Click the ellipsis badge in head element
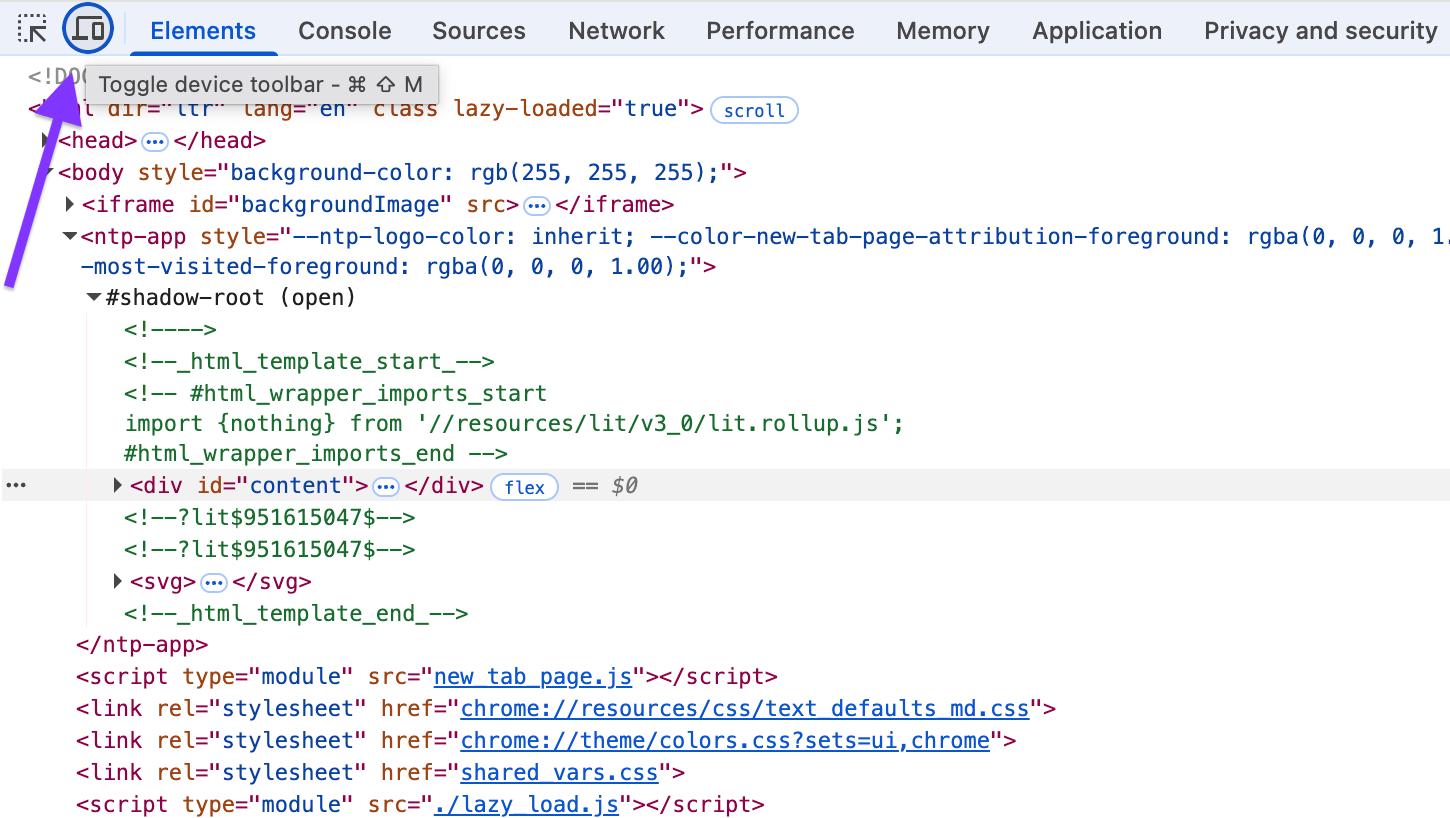Screen dimensions: 1450x818 click(x=155, y=141)
